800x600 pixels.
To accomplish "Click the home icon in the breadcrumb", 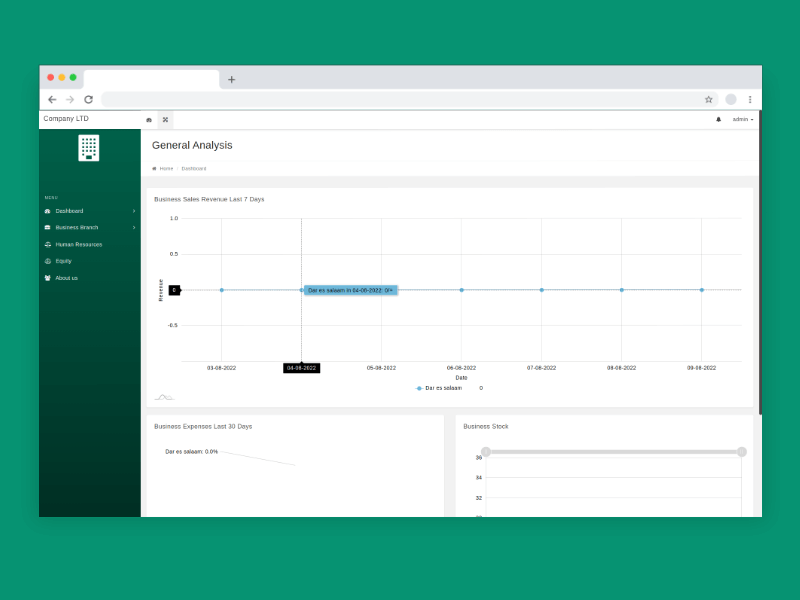I will (154, 168).
